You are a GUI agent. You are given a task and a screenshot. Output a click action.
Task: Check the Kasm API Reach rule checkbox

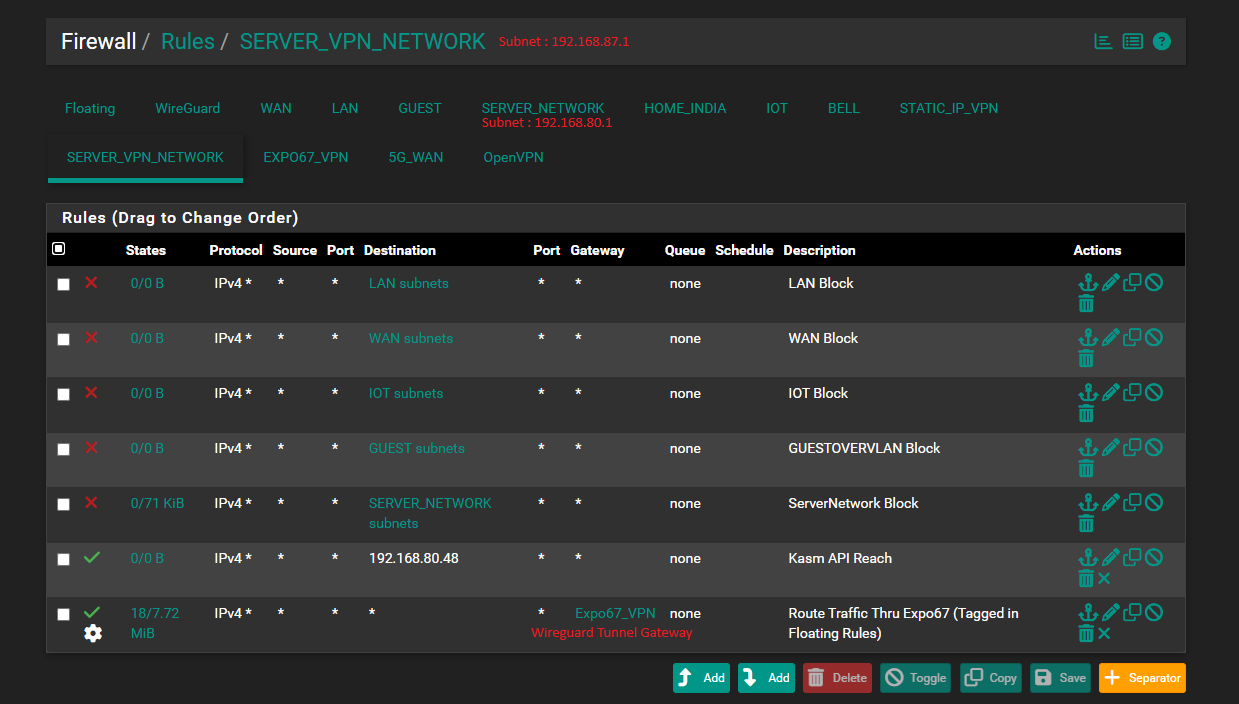pos(63,559)
